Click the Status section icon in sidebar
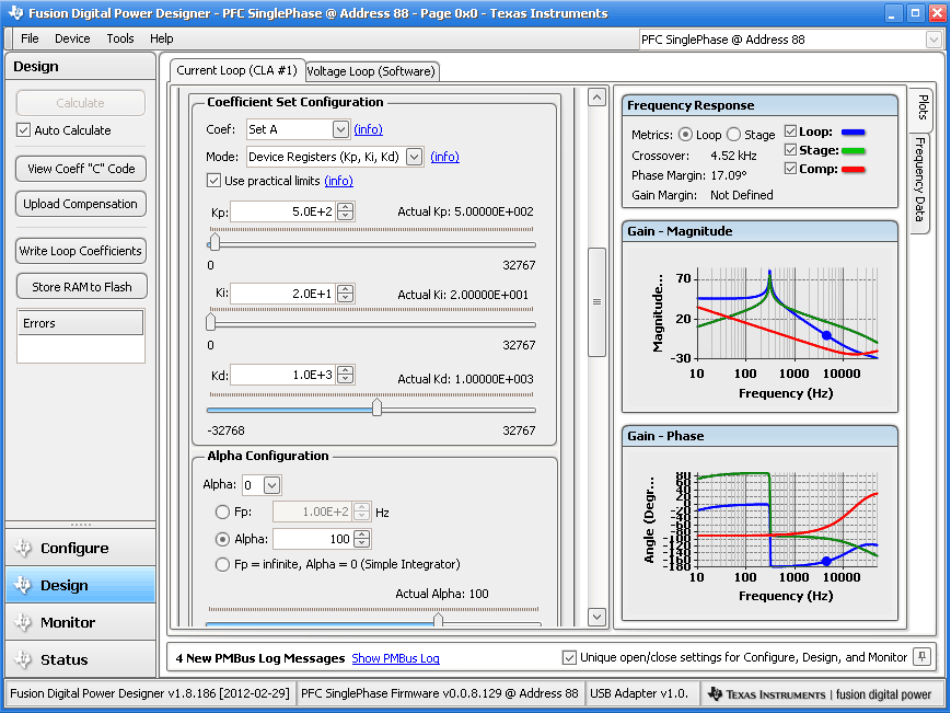 23,660
